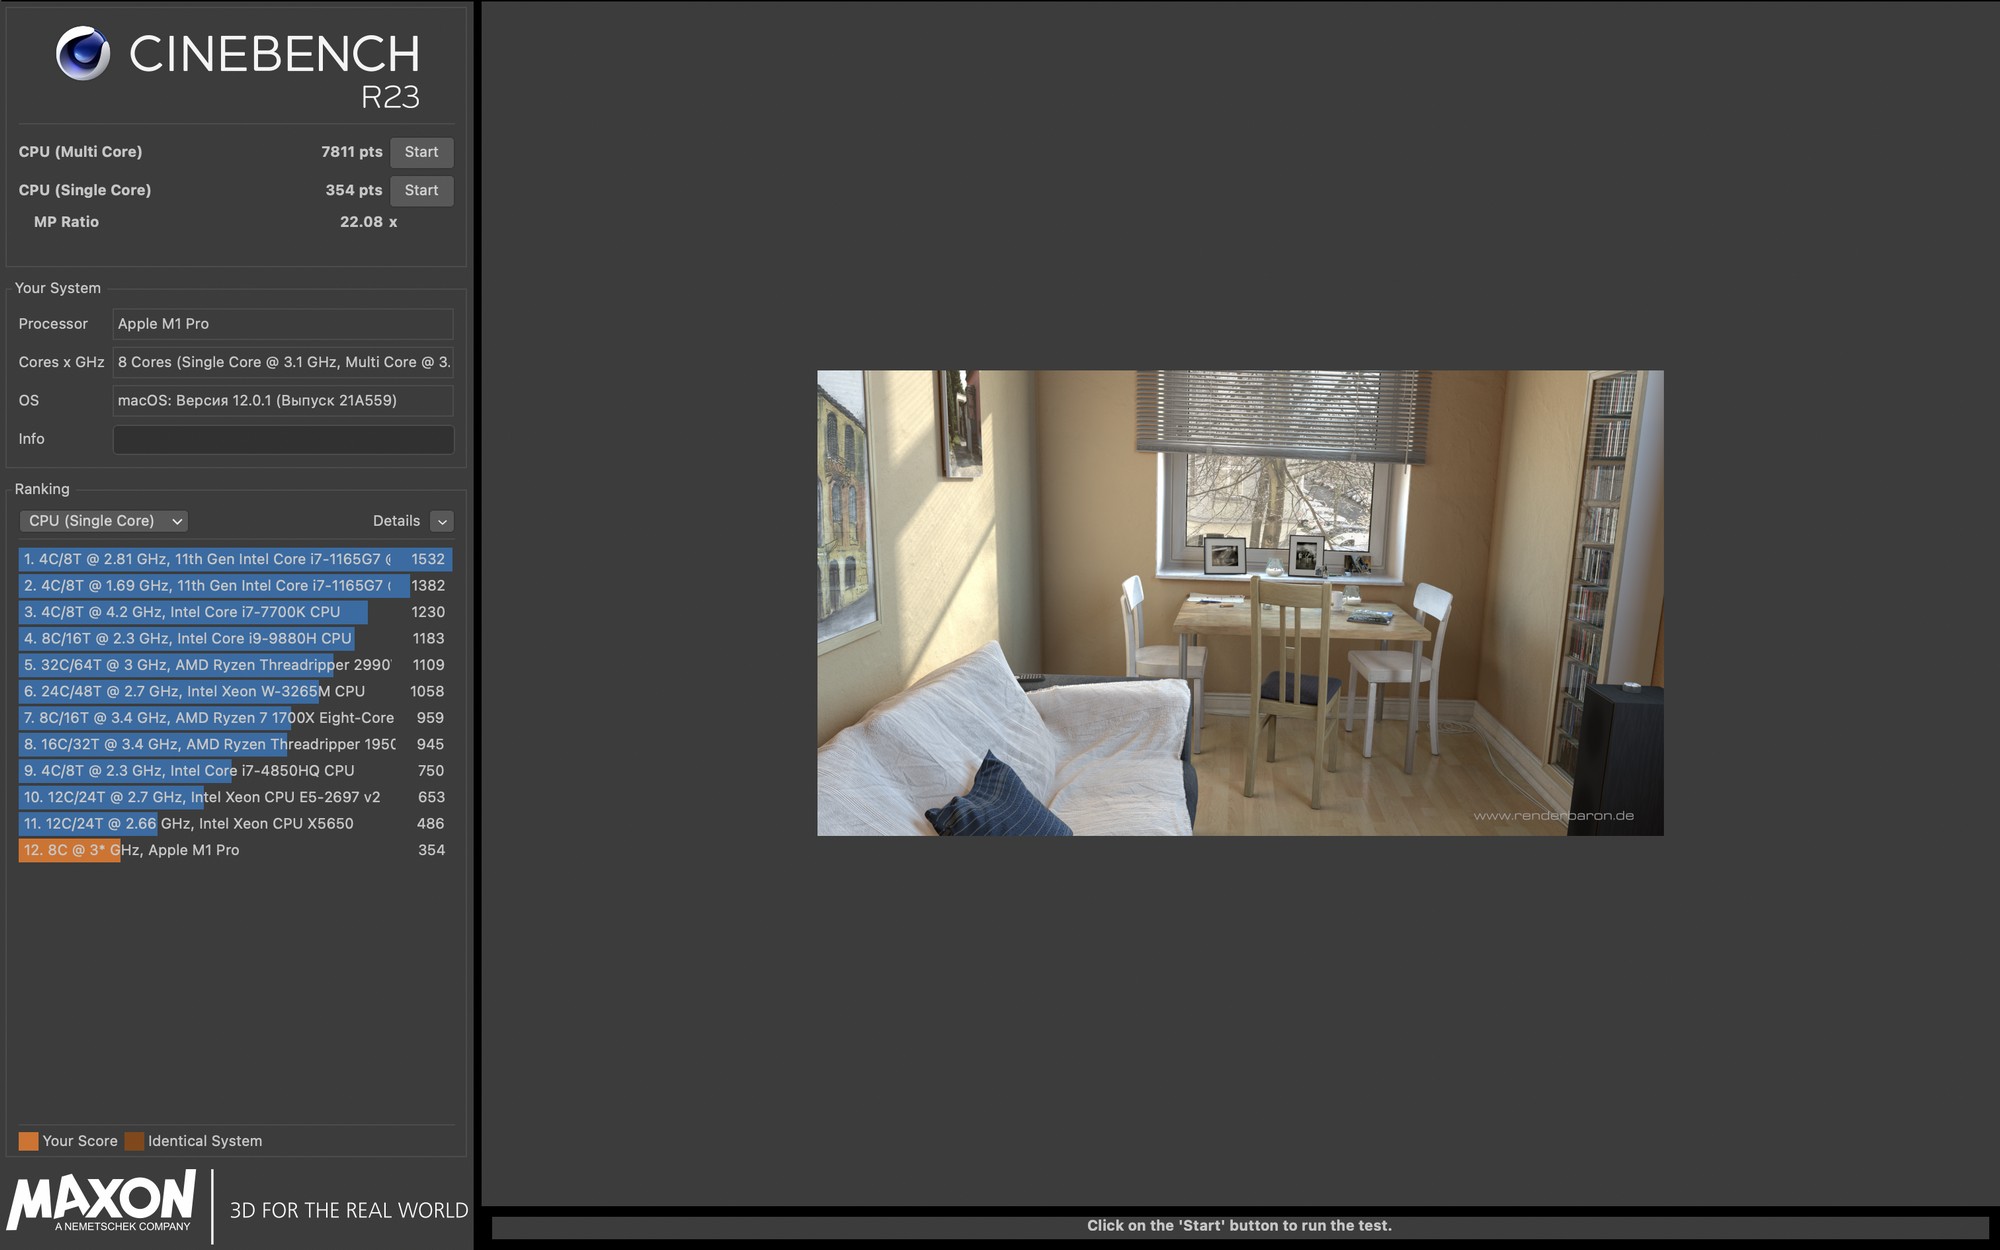Open the CPU (Single Core) ranking dropdown

tap(104, 521)
